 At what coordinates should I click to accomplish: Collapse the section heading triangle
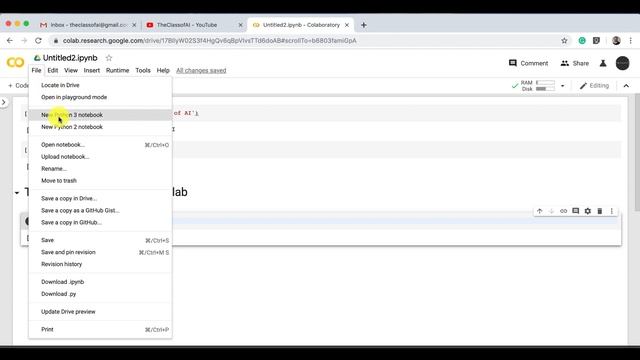tap(17, 192)
